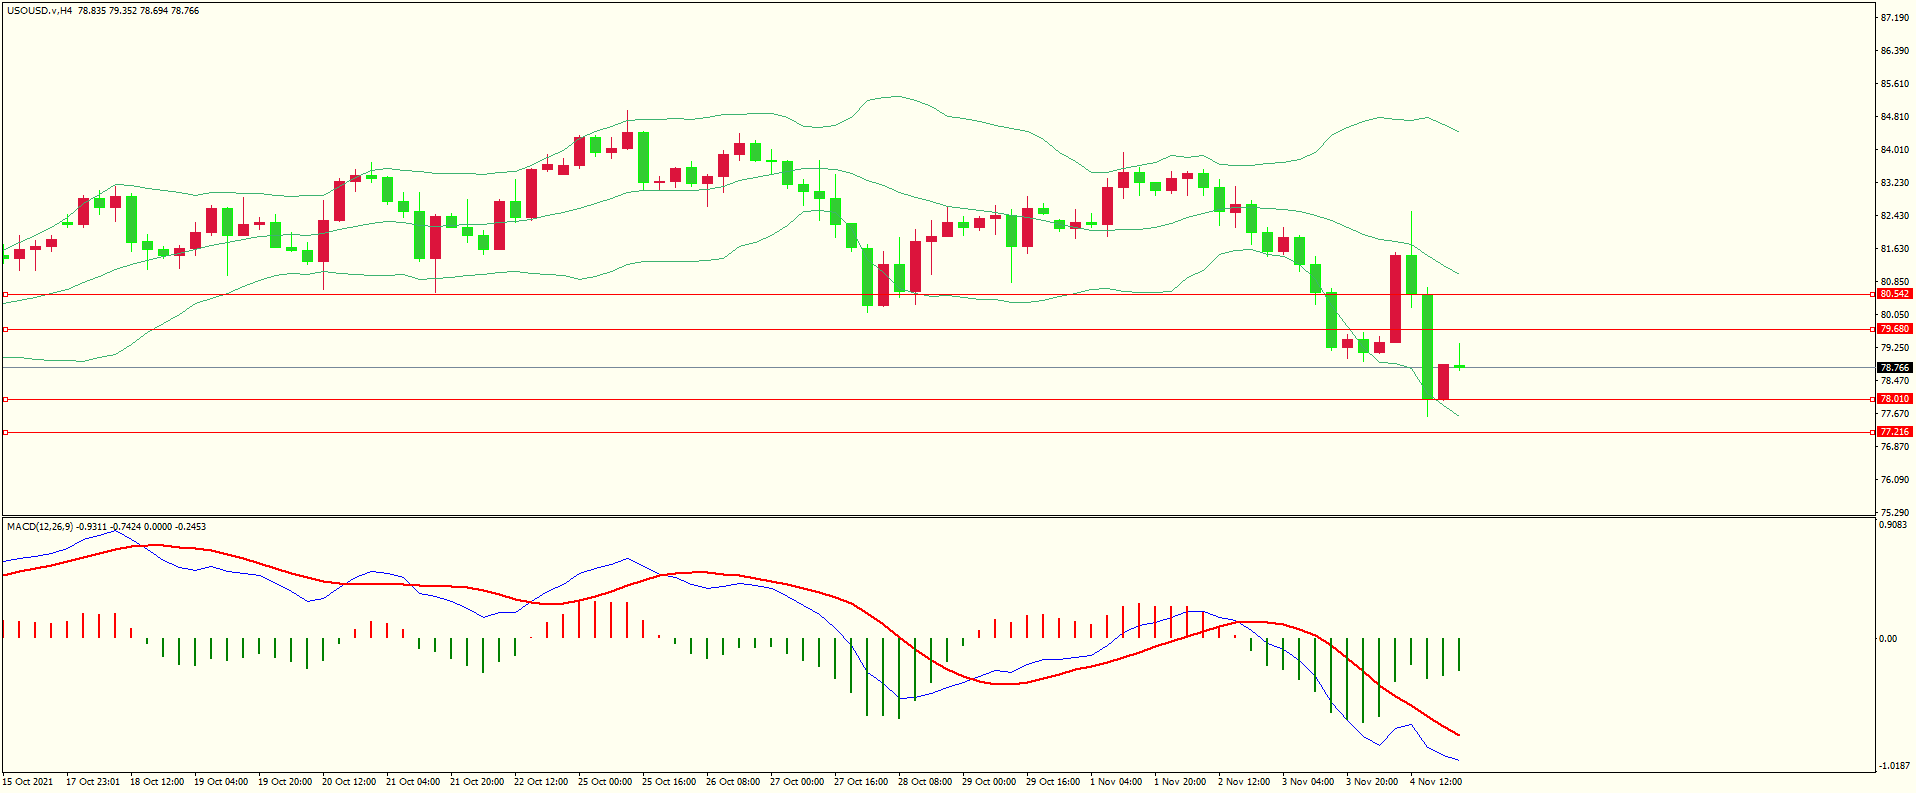Screen dimensions: 1916x793
Task: Click left handle of 79.680 horizontal line
Action: click(5, 329)
